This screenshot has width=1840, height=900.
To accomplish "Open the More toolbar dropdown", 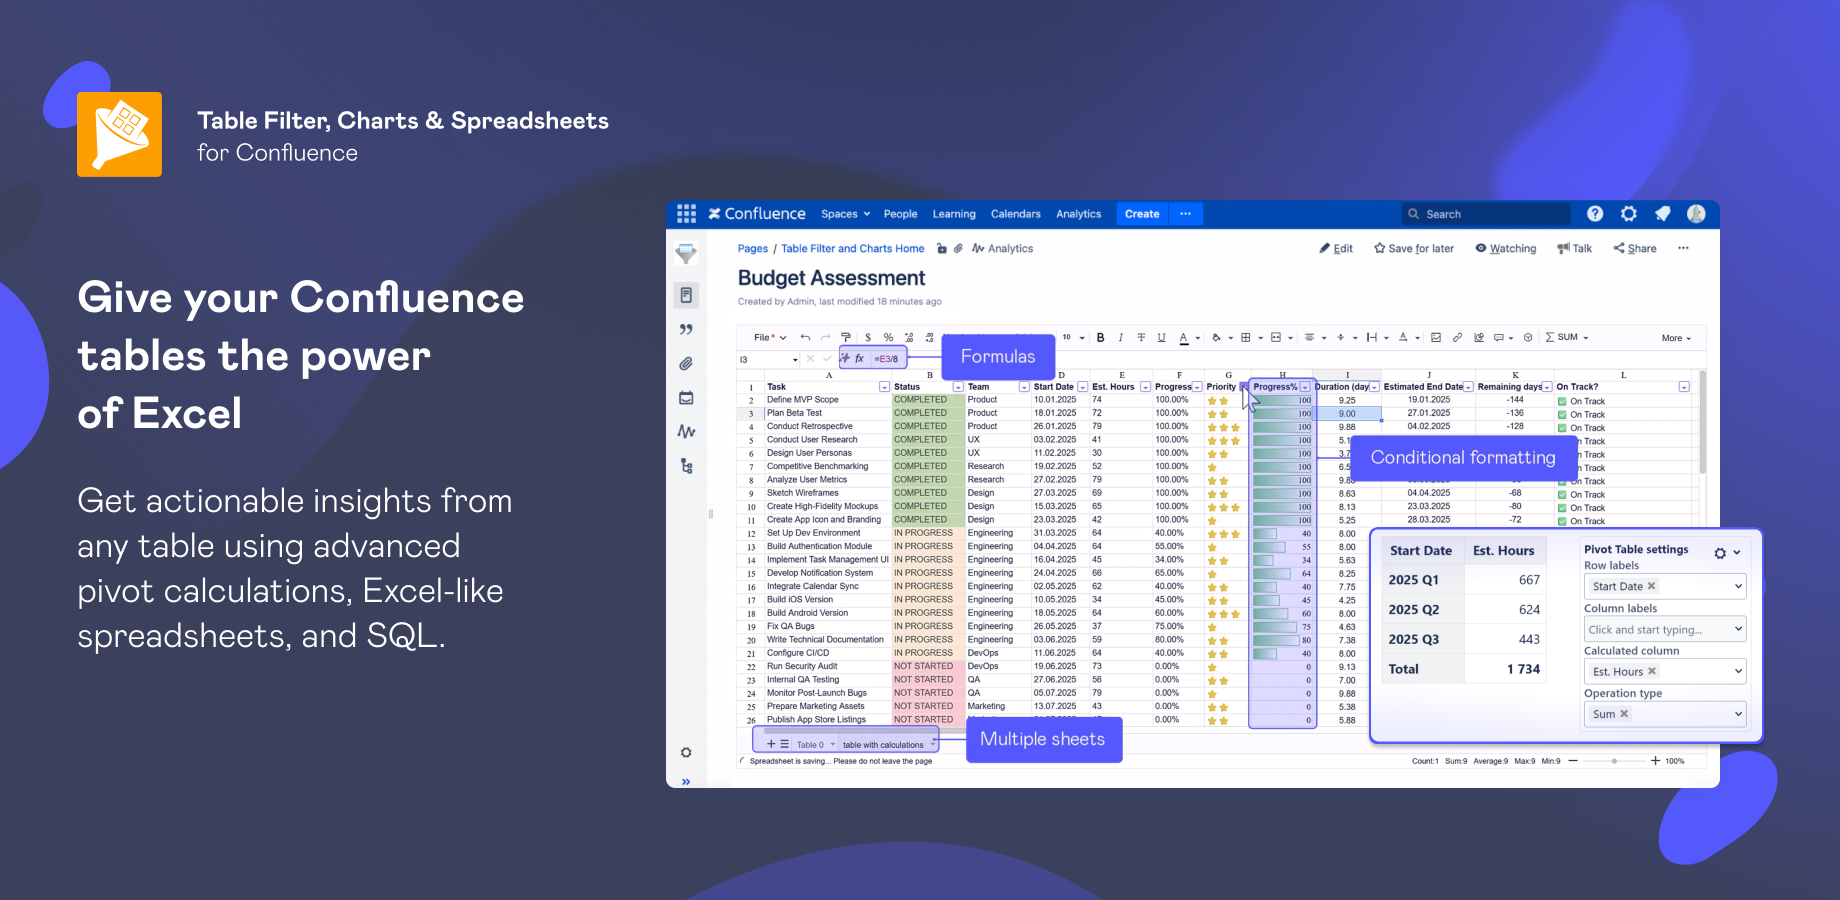I will pos(1676,338).
